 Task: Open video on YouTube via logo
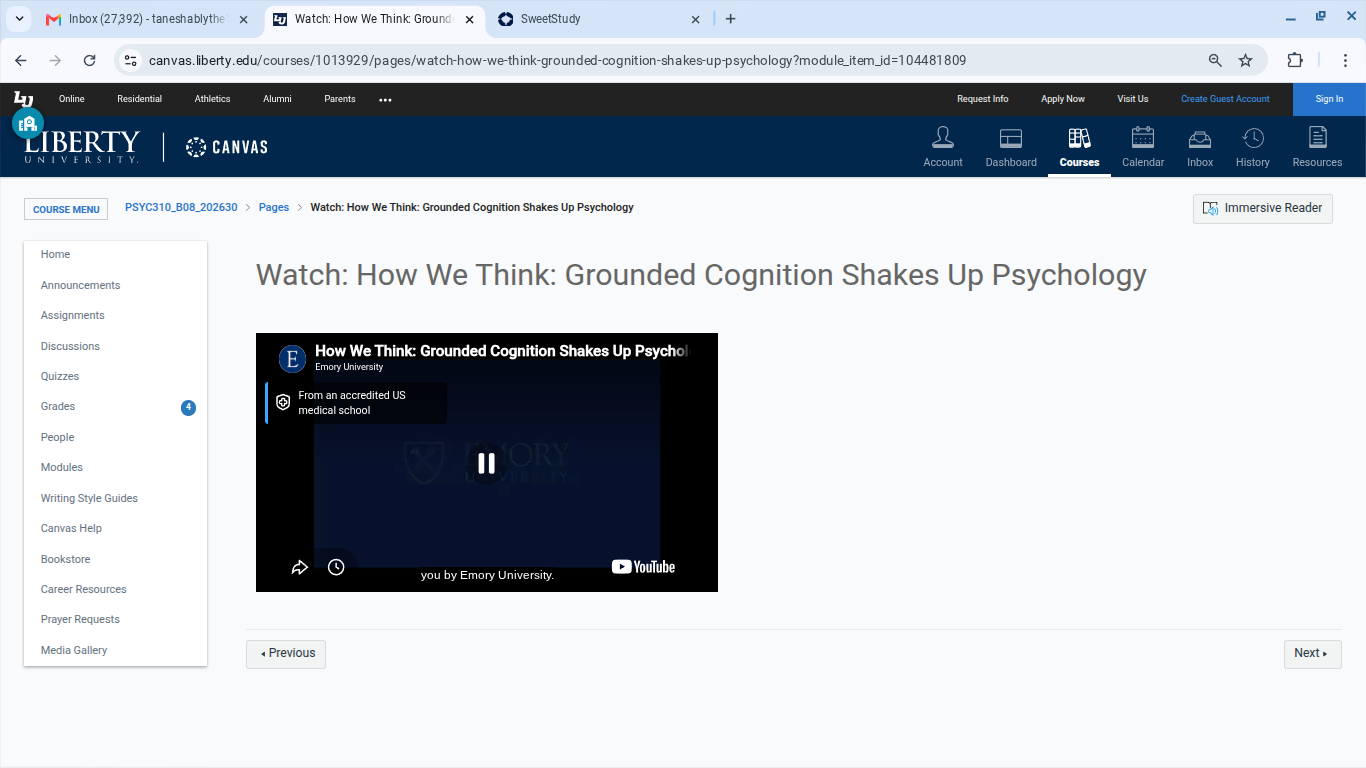tap(643, 567)
